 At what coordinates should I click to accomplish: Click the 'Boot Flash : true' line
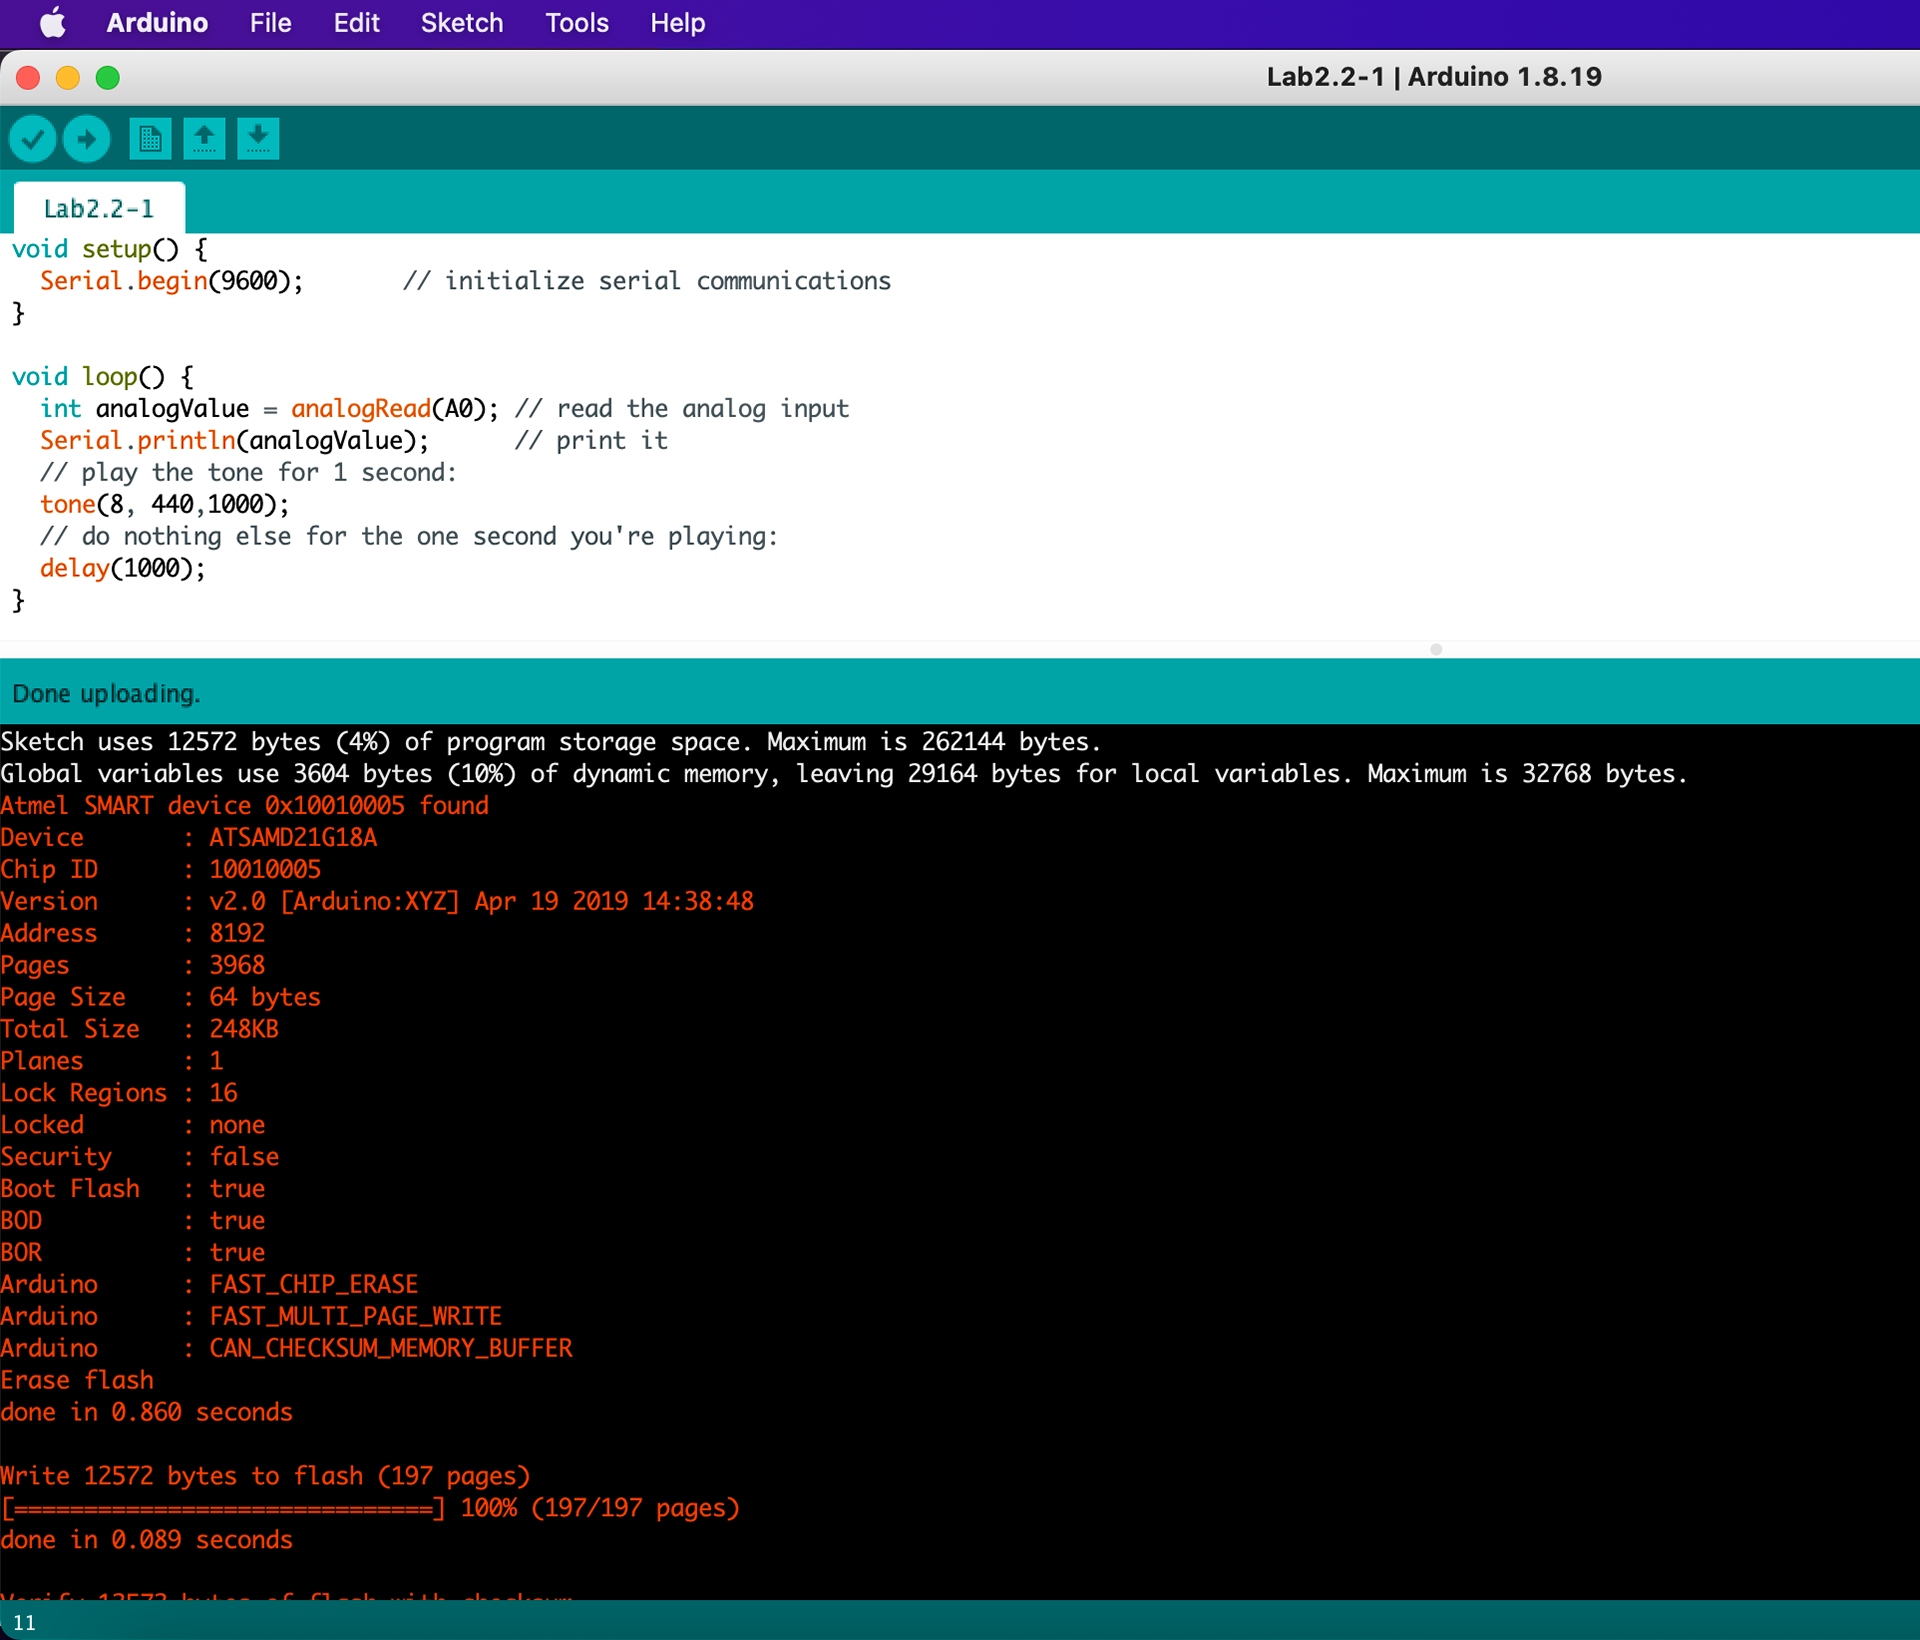point(133,1190)
